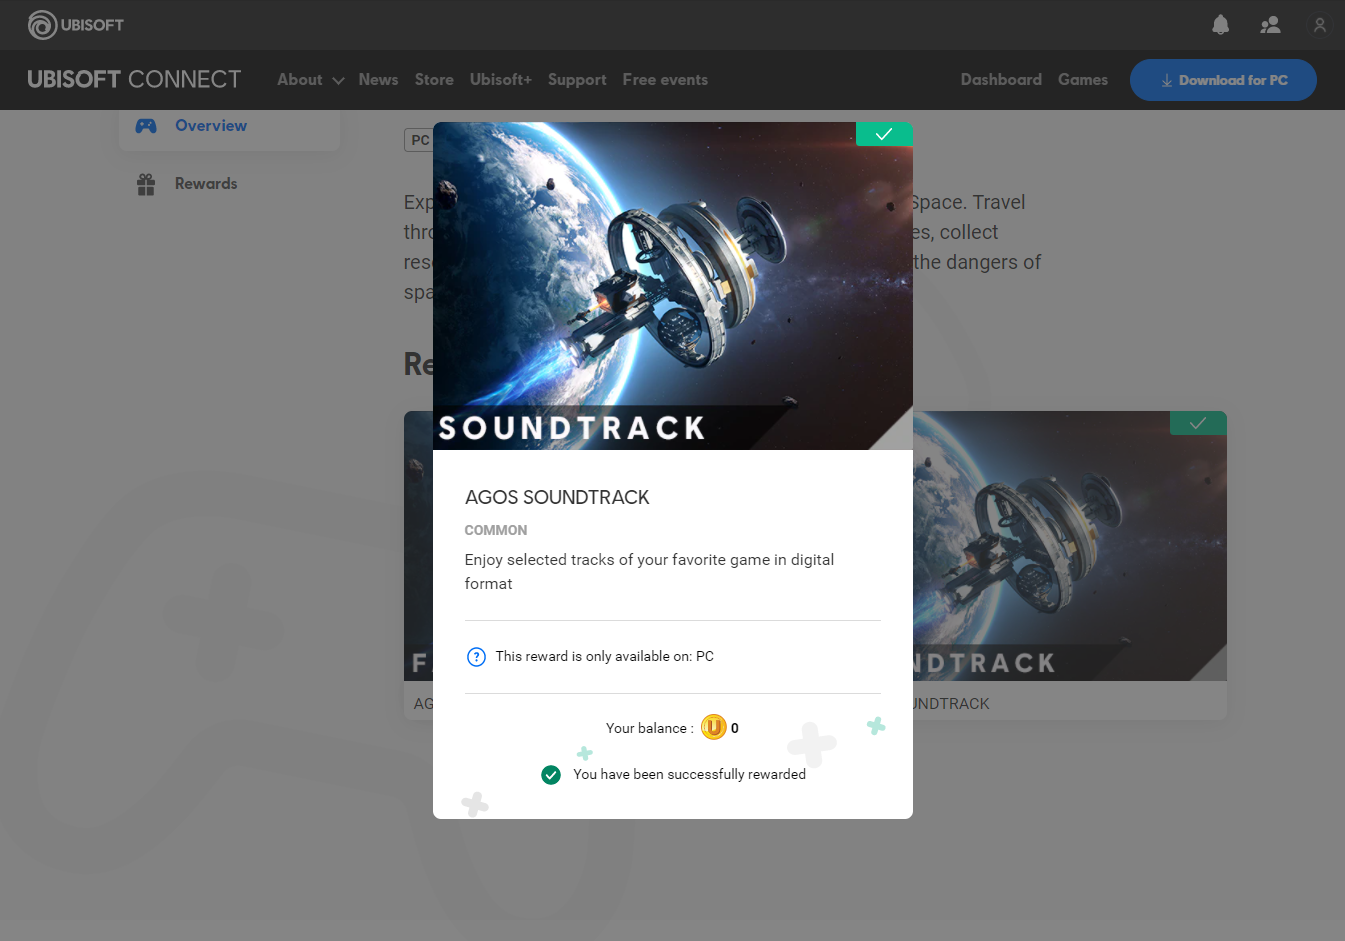Click checkmark badge on background reward card
The width and height of the screenshot is (1345, 941).
pyautogui.click(x=1198, y=423)
